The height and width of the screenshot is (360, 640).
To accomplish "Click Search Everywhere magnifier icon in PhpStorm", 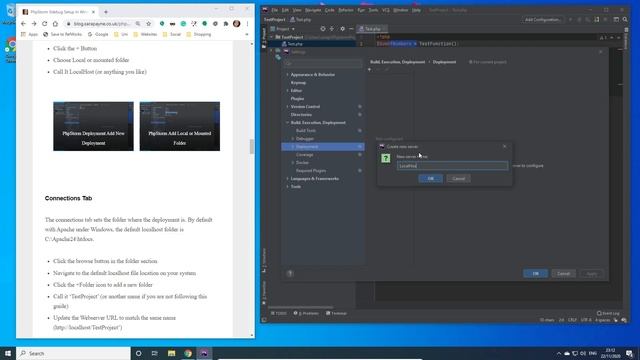I will [625, 19].
